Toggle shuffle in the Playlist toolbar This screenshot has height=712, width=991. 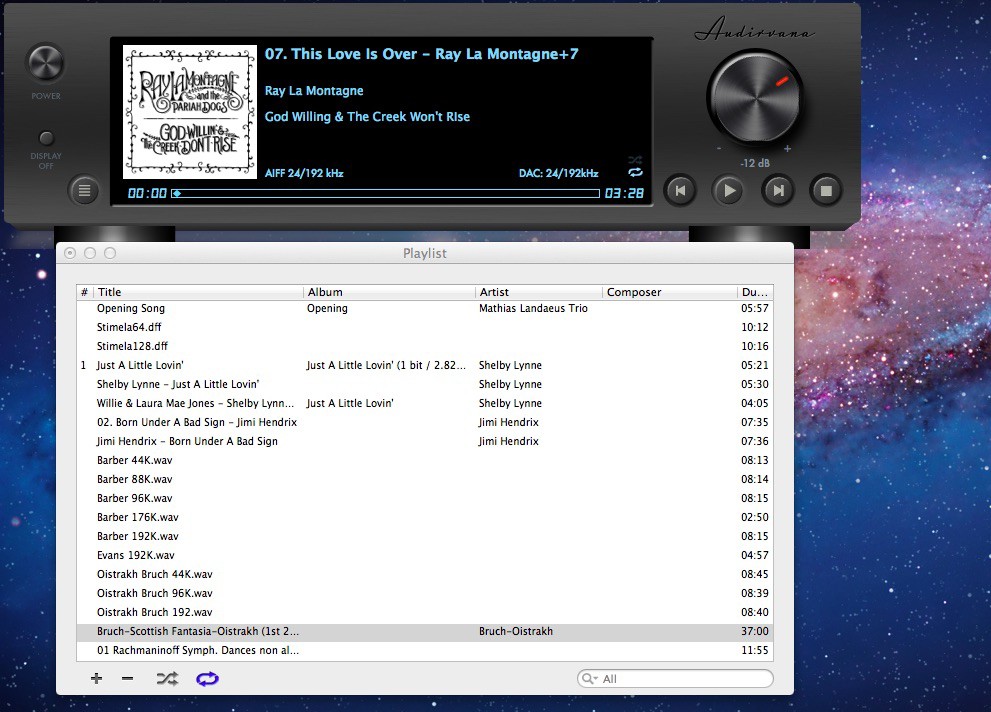pos(167,679)
